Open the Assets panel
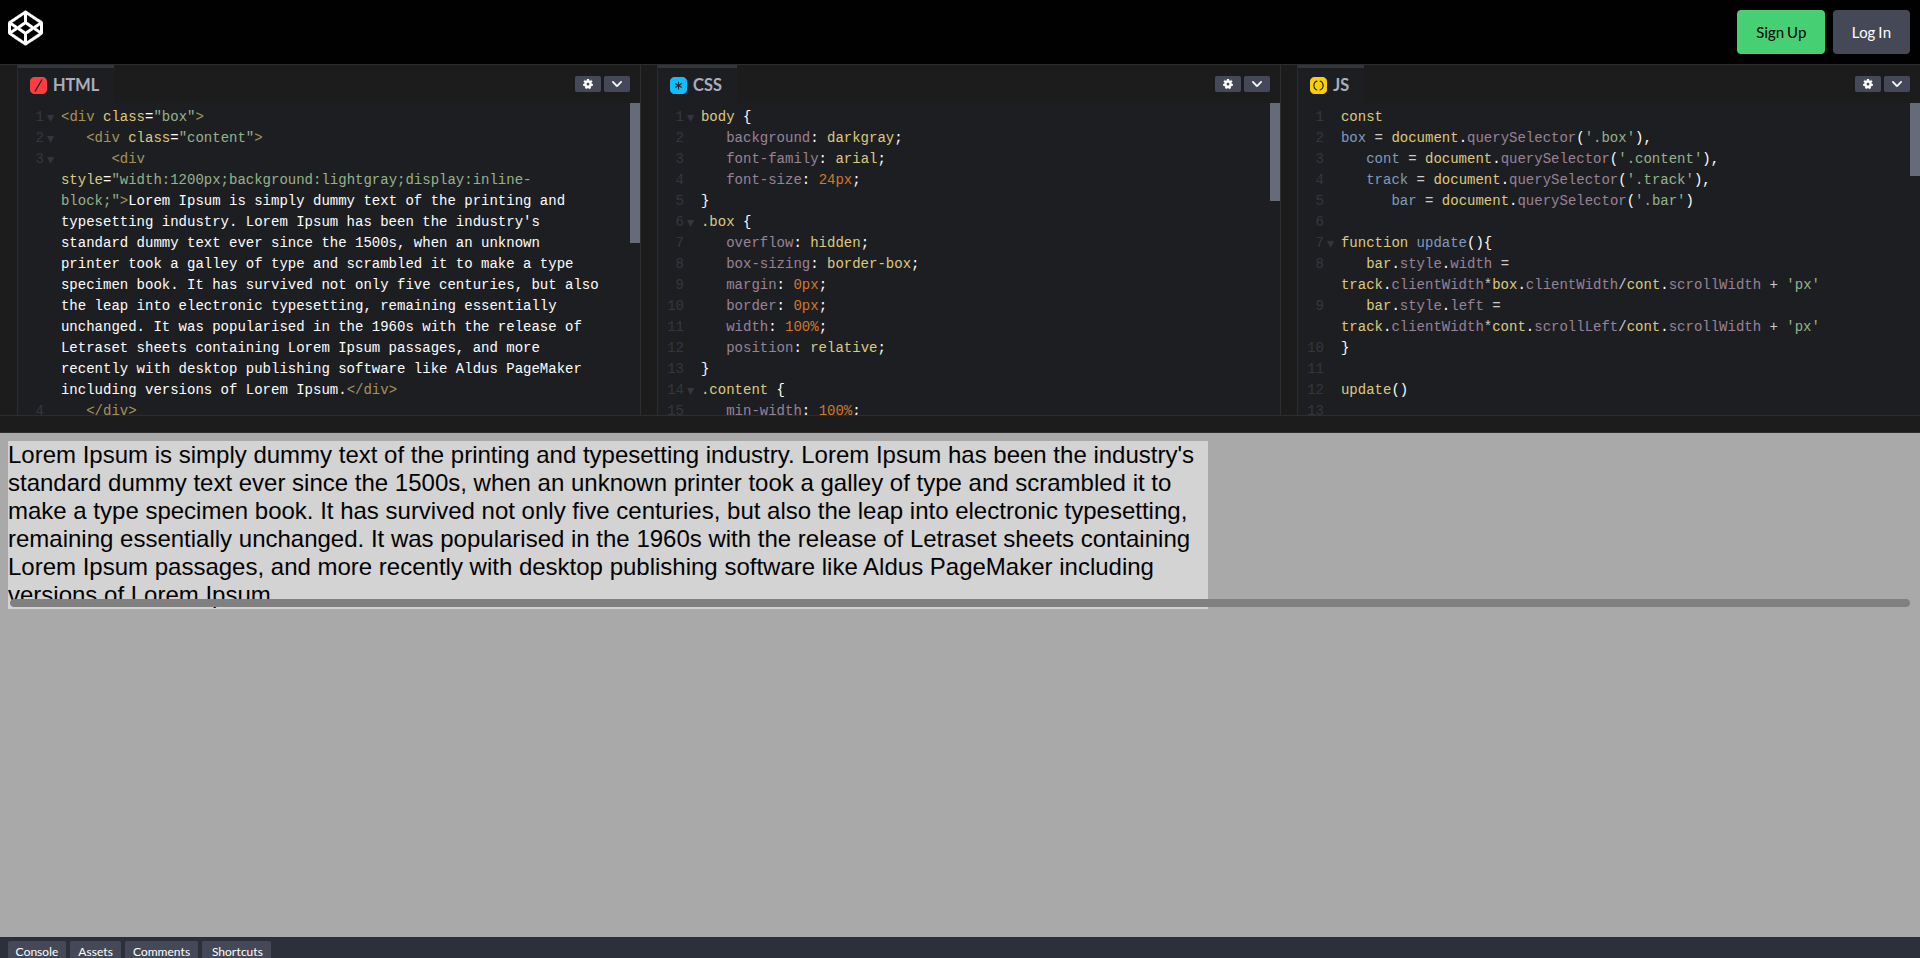This screenshot has width=1920, height=958. pos(96,951)
